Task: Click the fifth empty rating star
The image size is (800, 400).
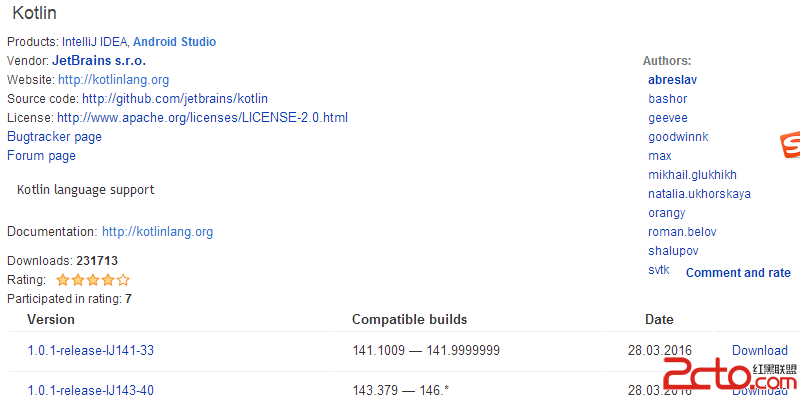Action: (x=123, y=280)
